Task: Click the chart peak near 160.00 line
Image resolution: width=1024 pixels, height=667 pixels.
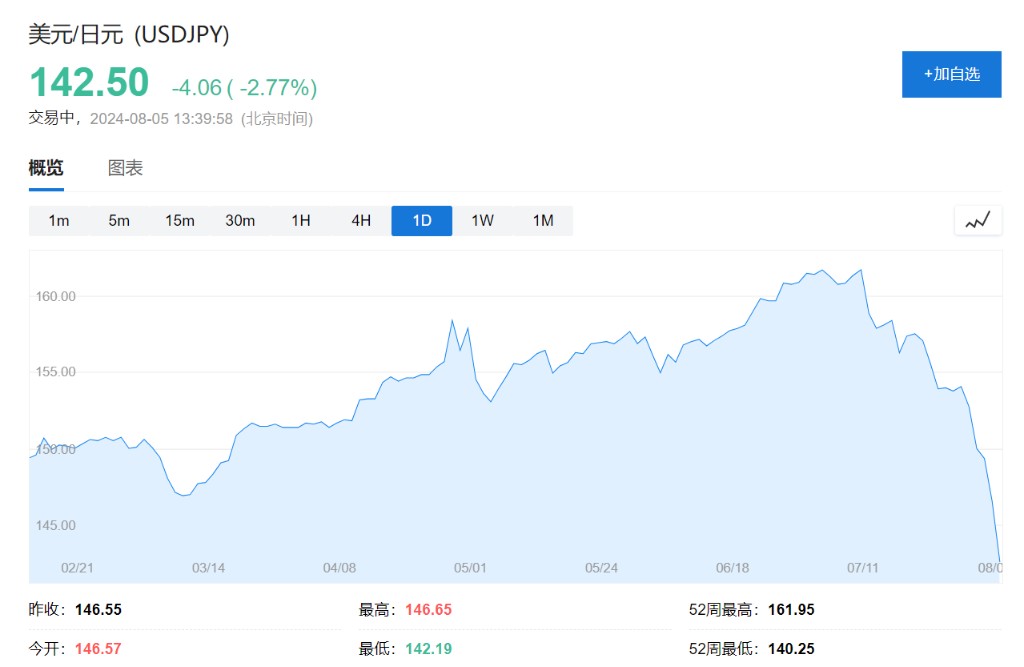Action: (822, 271)
